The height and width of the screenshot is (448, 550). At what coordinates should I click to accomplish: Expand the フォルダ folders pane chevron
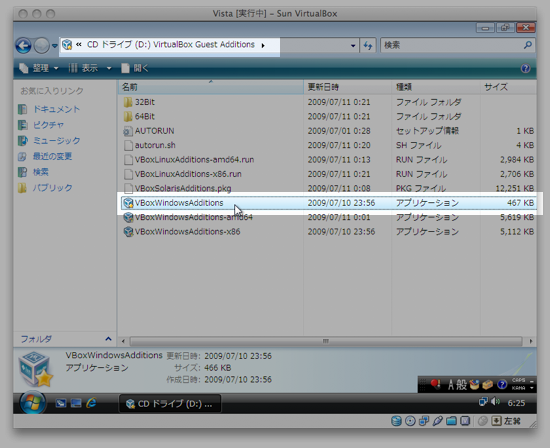click(108, 339)
